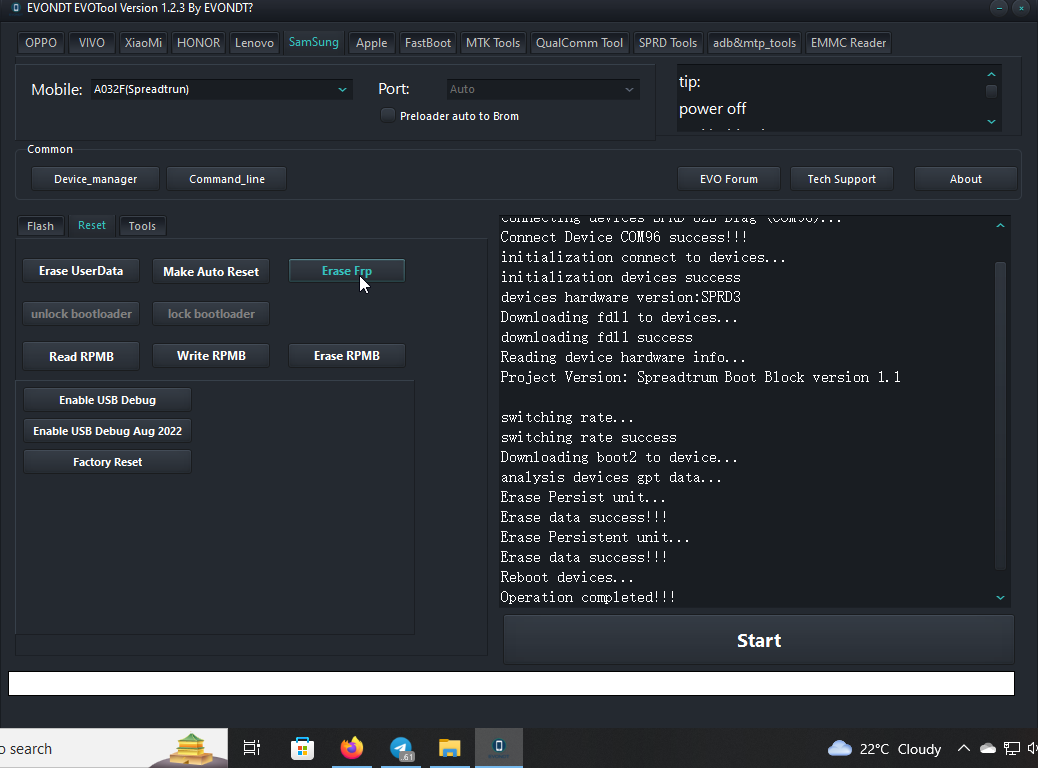Click the 'Reboot devices...' log line
This screenshot has width=1038, height=768.
click(x=567, y=577)
